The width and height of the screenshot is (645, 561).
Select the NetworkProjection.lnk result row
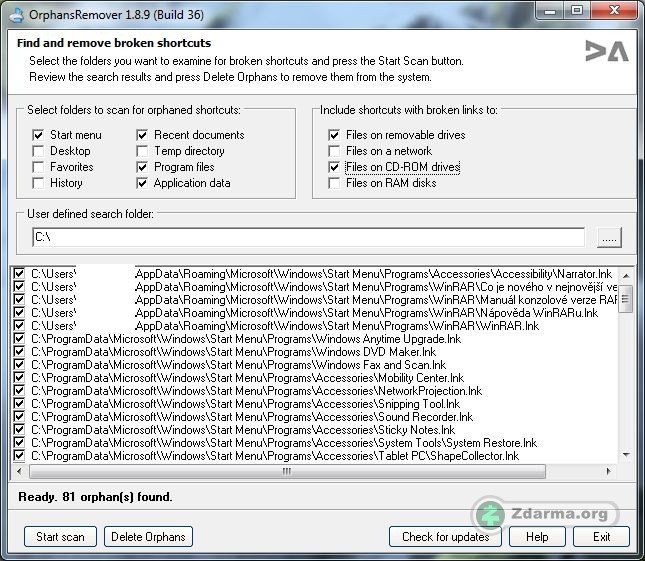click(x=256, y=391)
